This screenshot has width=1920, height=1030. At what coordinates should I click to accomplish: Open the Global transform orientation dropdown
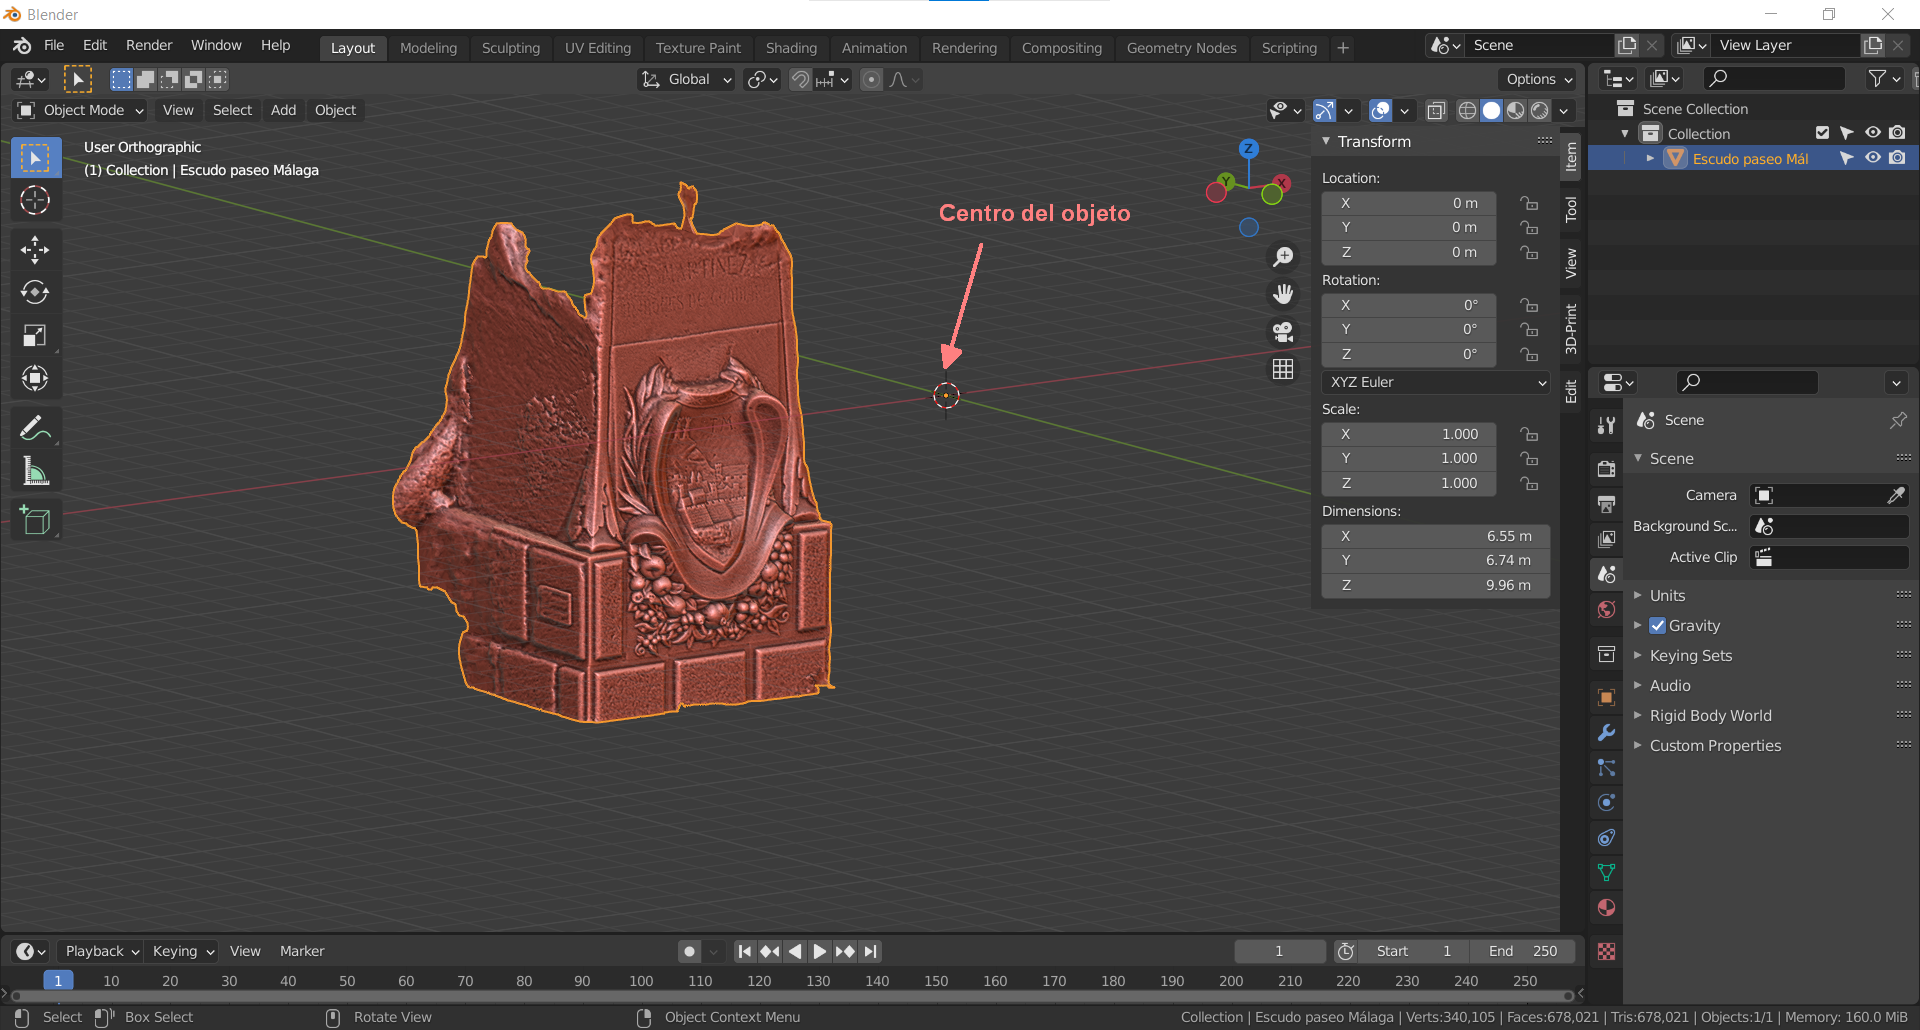coord(686,79)
